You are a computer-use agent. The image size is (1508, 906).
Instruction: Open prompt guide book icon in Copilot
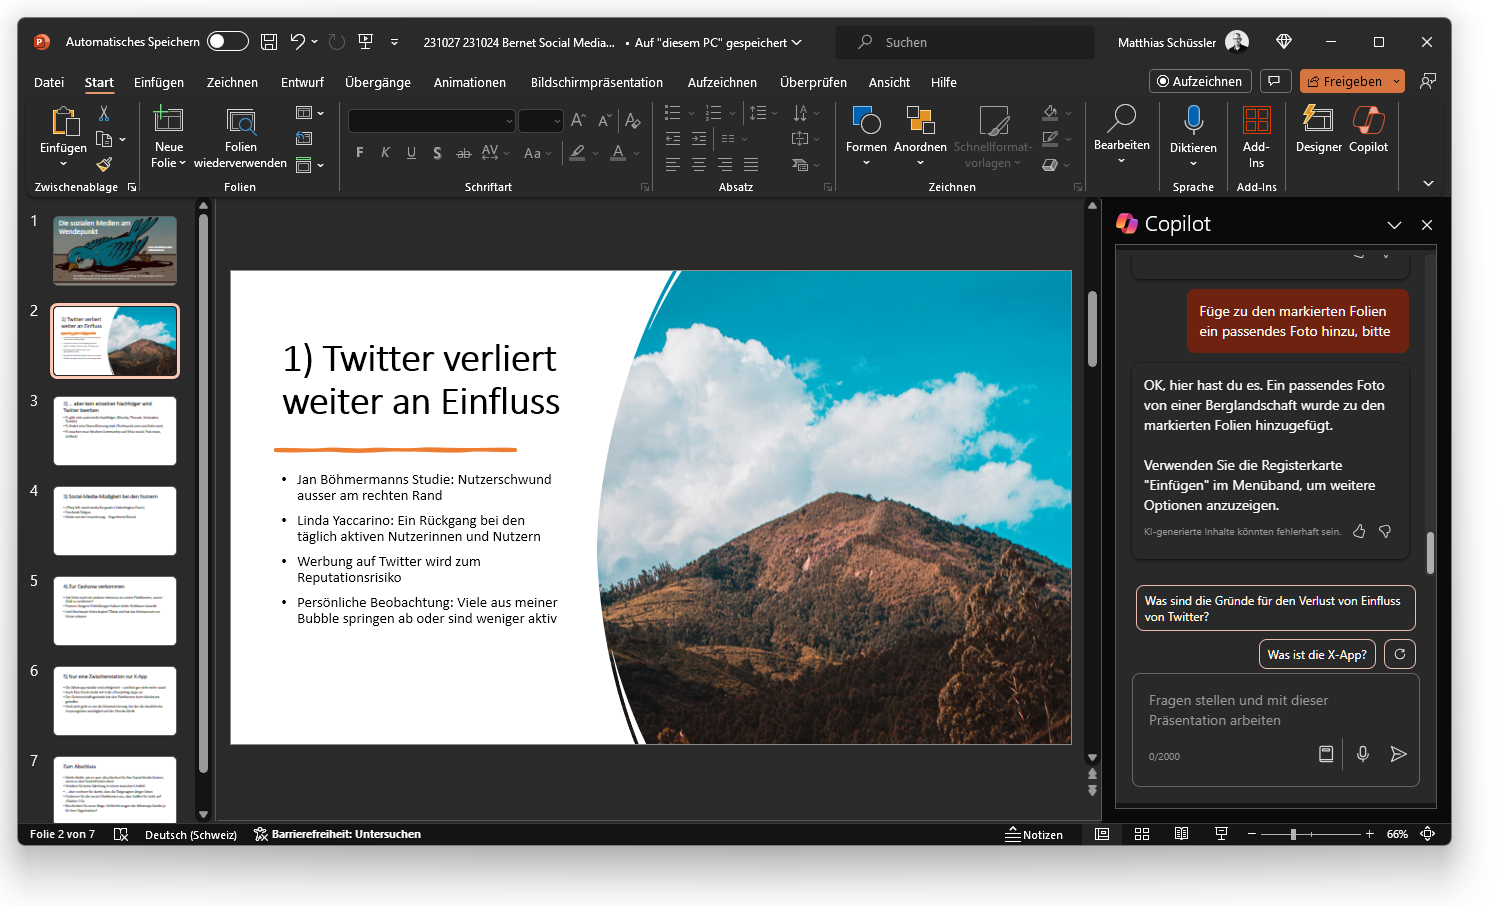click(x=1326, y=754)
